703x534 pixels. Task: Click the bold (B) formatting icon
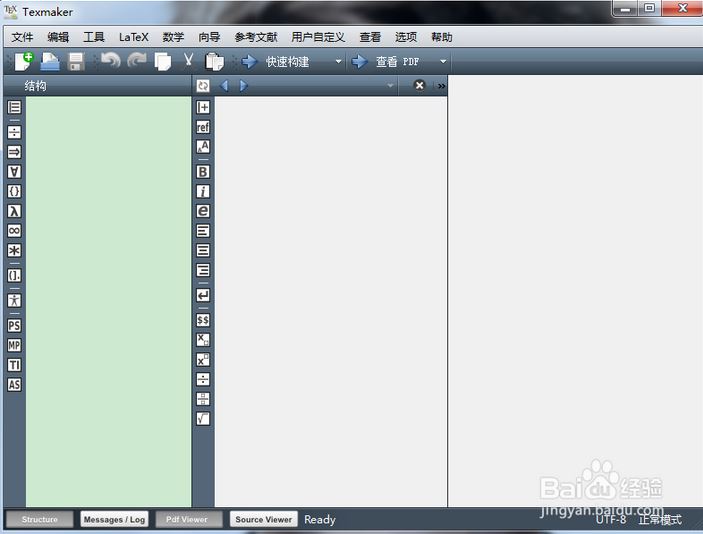point(203,172)
